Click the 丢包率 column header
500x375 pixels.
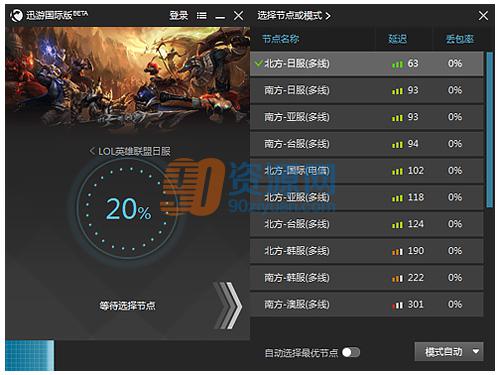click(459, 39)
